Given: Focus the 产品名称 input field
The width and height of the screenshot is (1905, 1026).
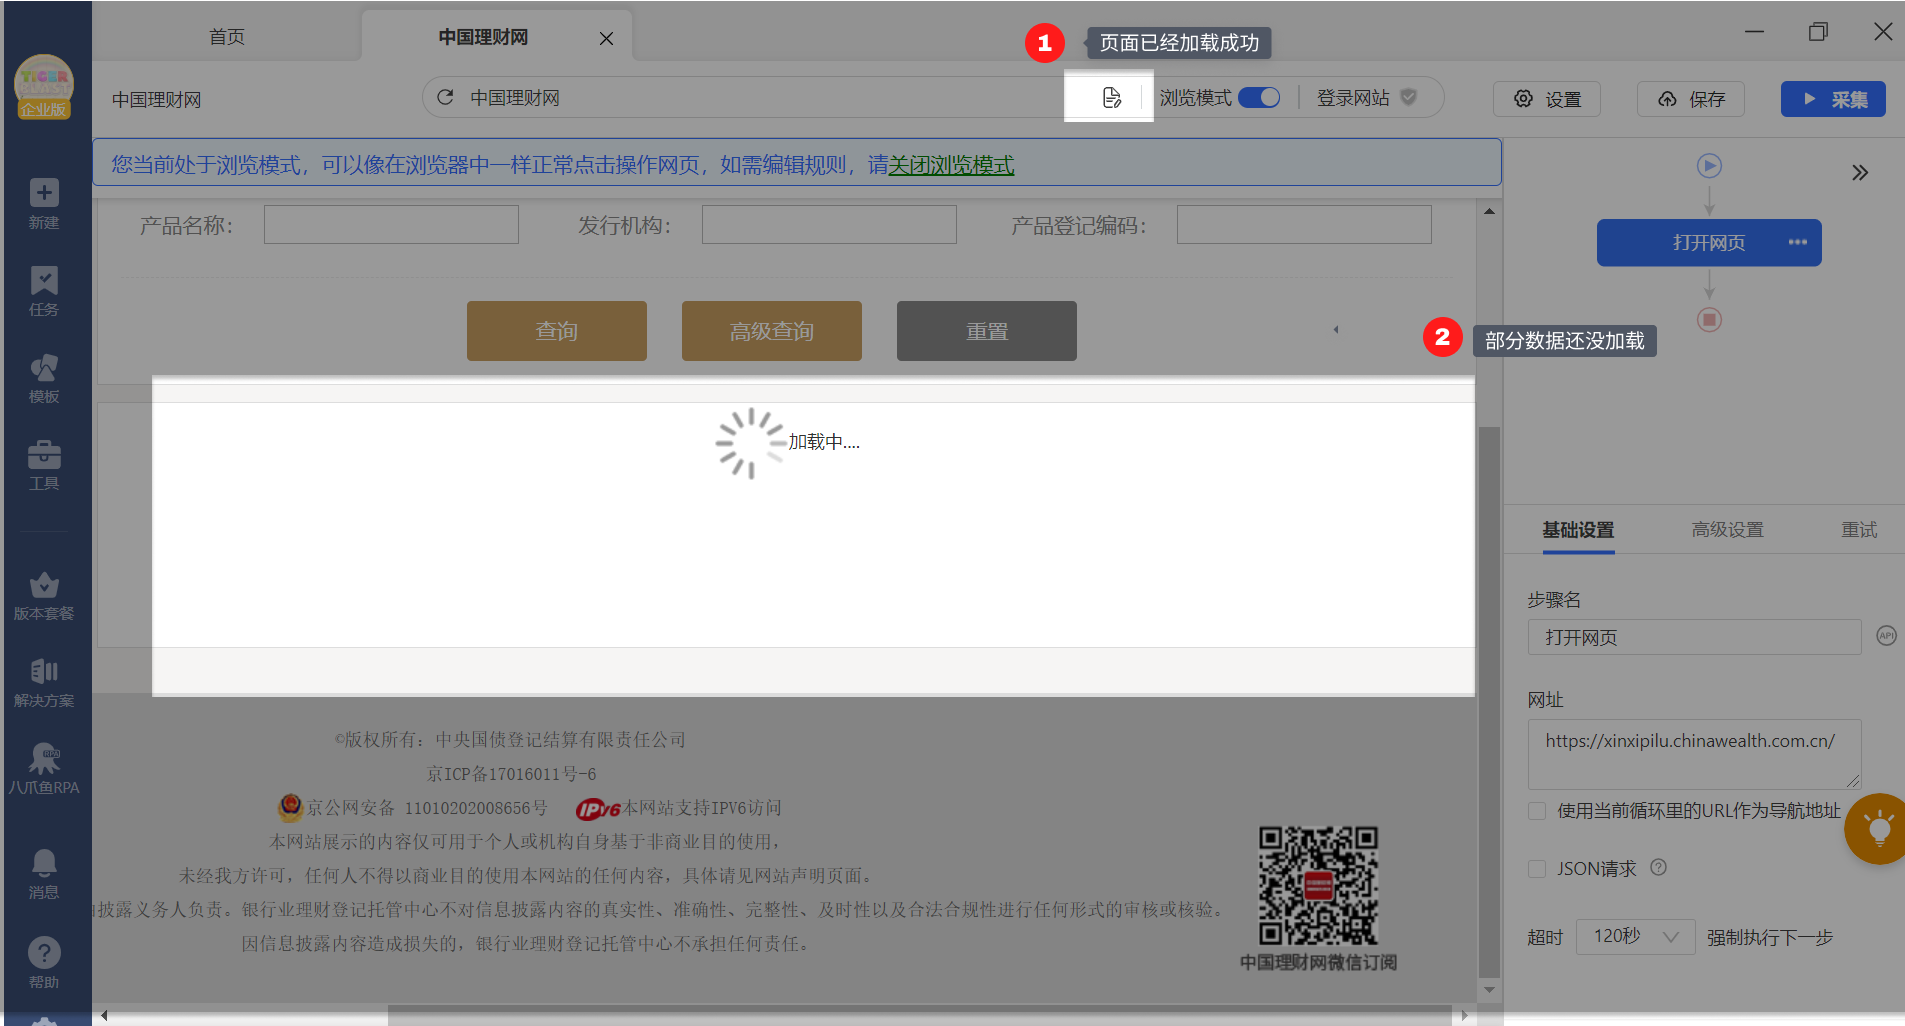Looking at the screenshot, I should 391,224.
